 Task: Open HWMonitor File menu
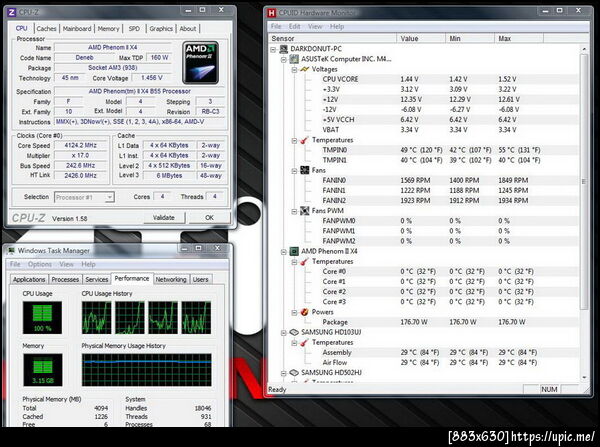tap(276, 26)
